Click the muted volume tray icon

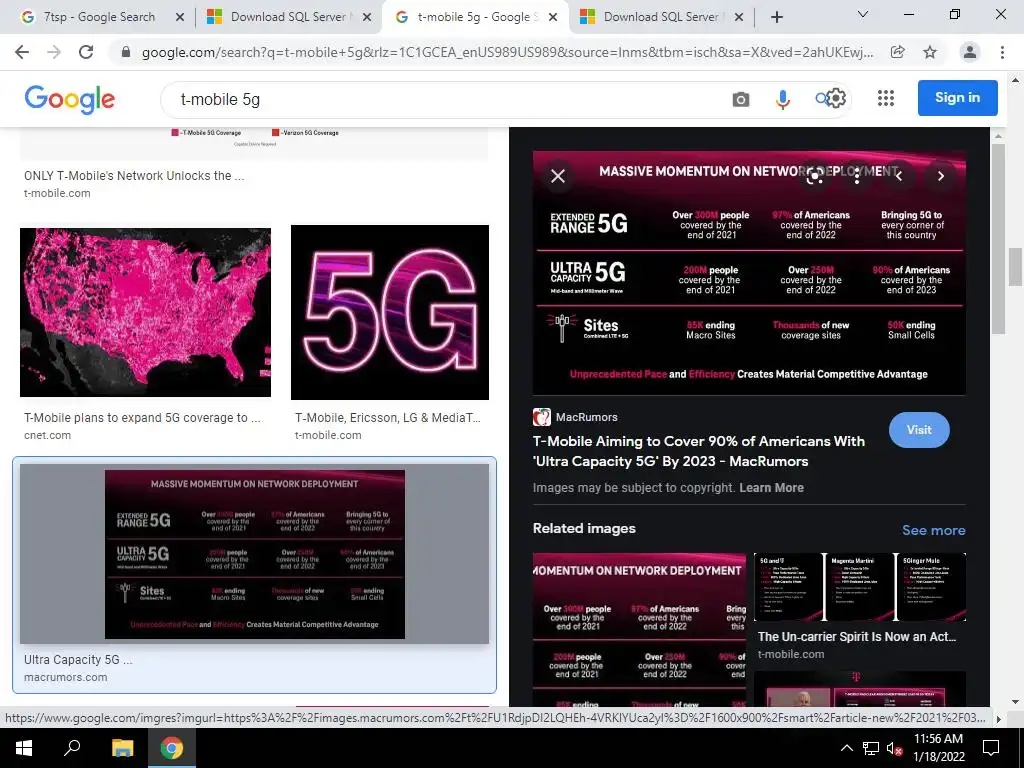(x=894, y=748)
